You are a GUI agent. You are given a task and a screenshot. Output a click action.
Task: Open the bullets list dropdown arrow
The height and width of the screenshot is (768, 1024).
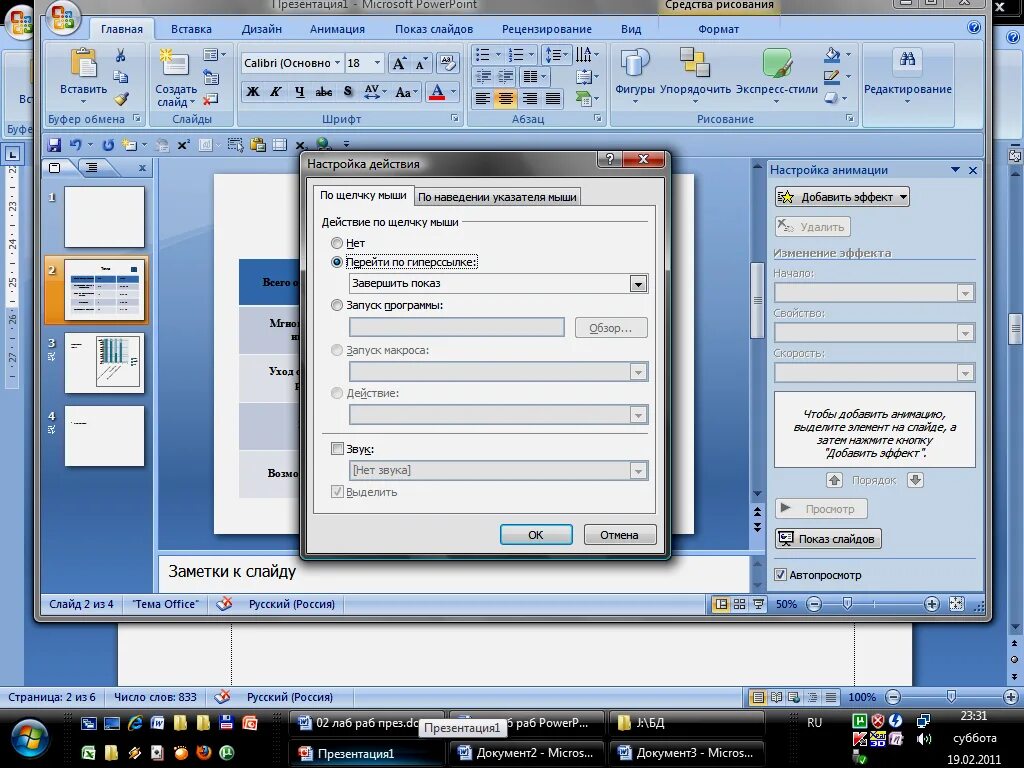498,54
